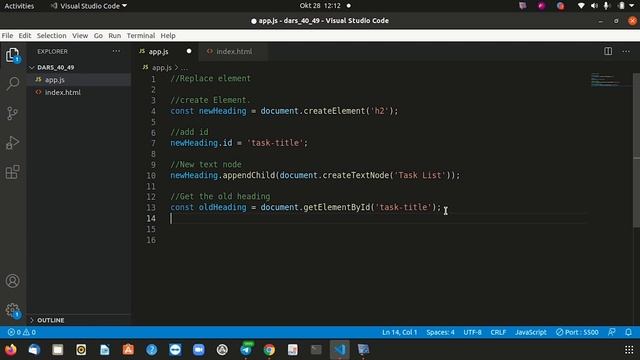This screenshot has height=360, width=640.
Task: Click the microphone icon in top bar
Action: click(607, 6)
